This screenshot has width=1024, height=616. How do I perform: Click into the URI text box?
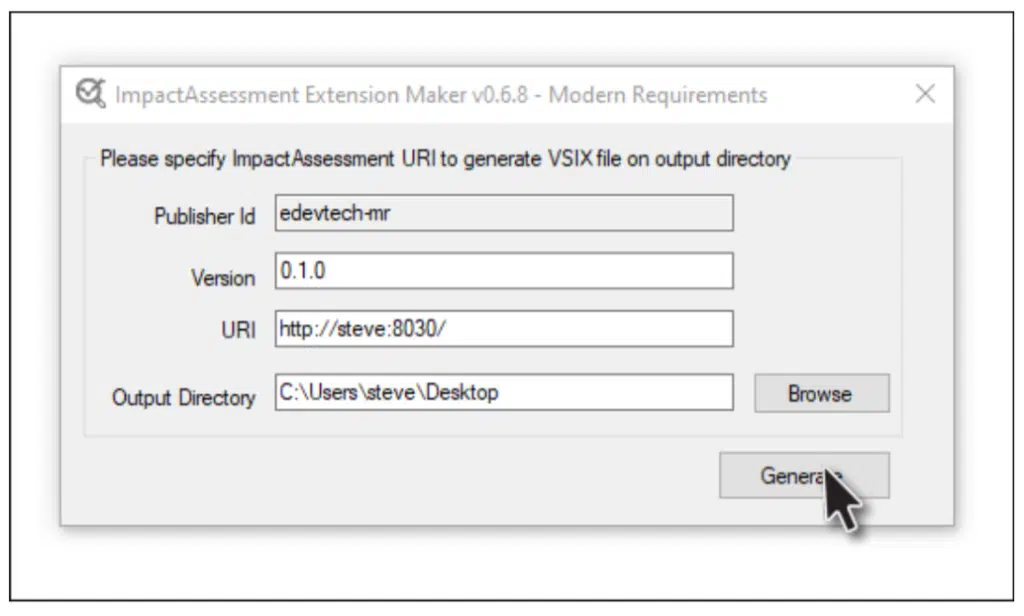pyautogui.click(x=503, y=329)
